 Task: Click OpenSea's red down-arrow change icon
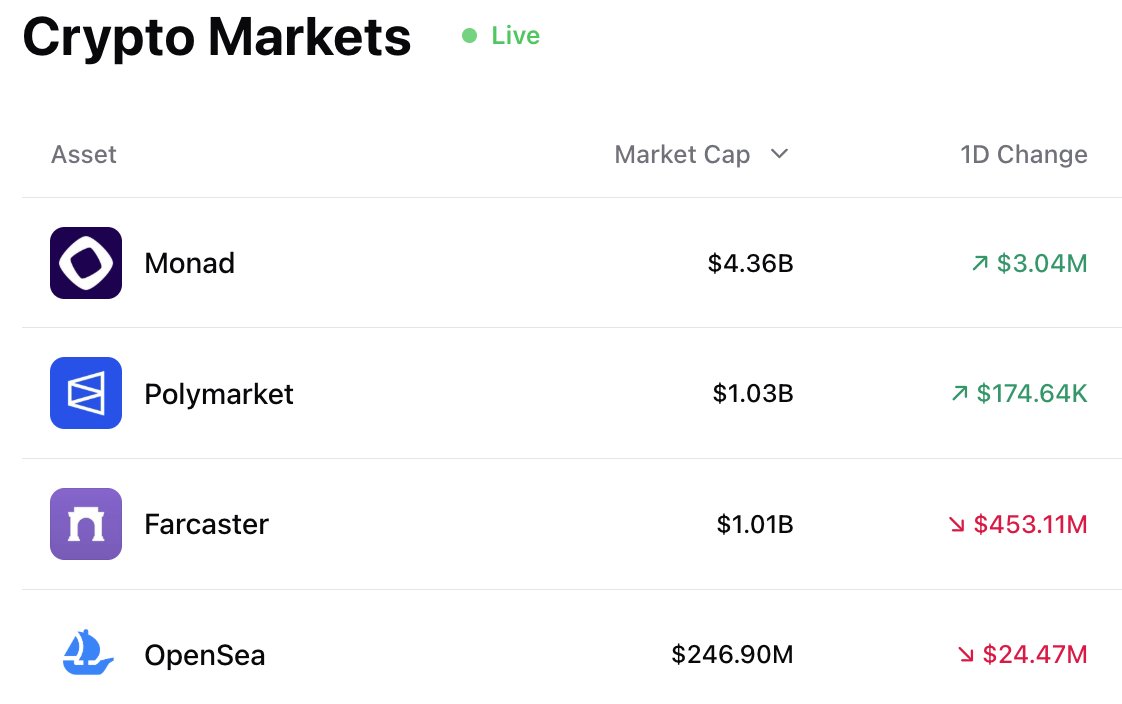(x=966, y=654)
